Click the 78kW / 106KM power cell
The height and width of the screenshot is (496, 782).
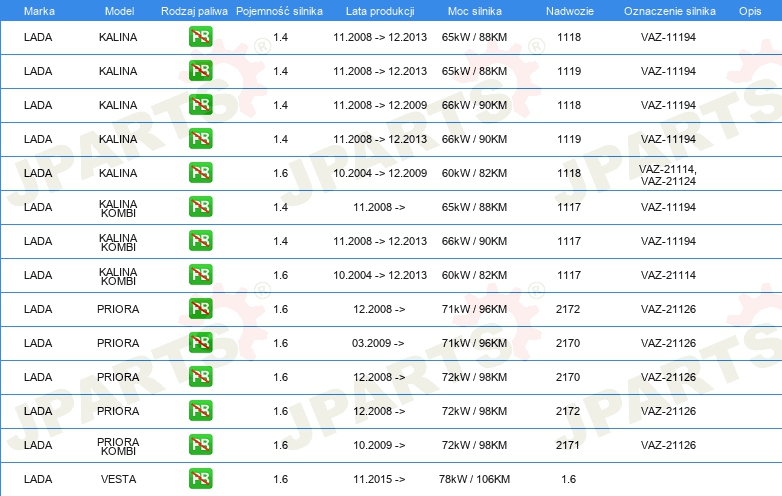pyautogui.click(x=474, y=479)
